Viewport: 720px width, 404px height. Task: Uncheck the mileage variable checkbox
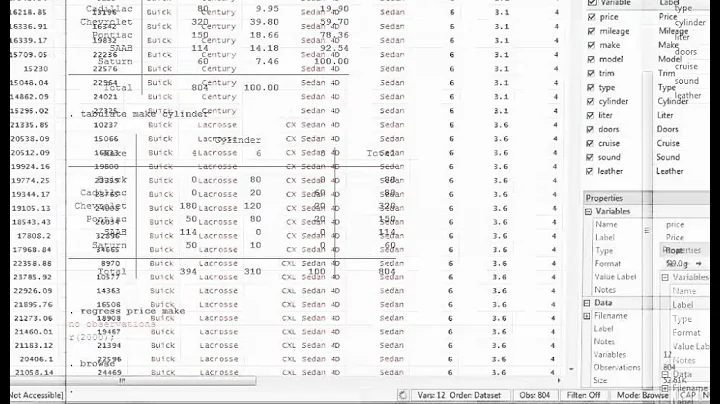[x=591, y=31]
